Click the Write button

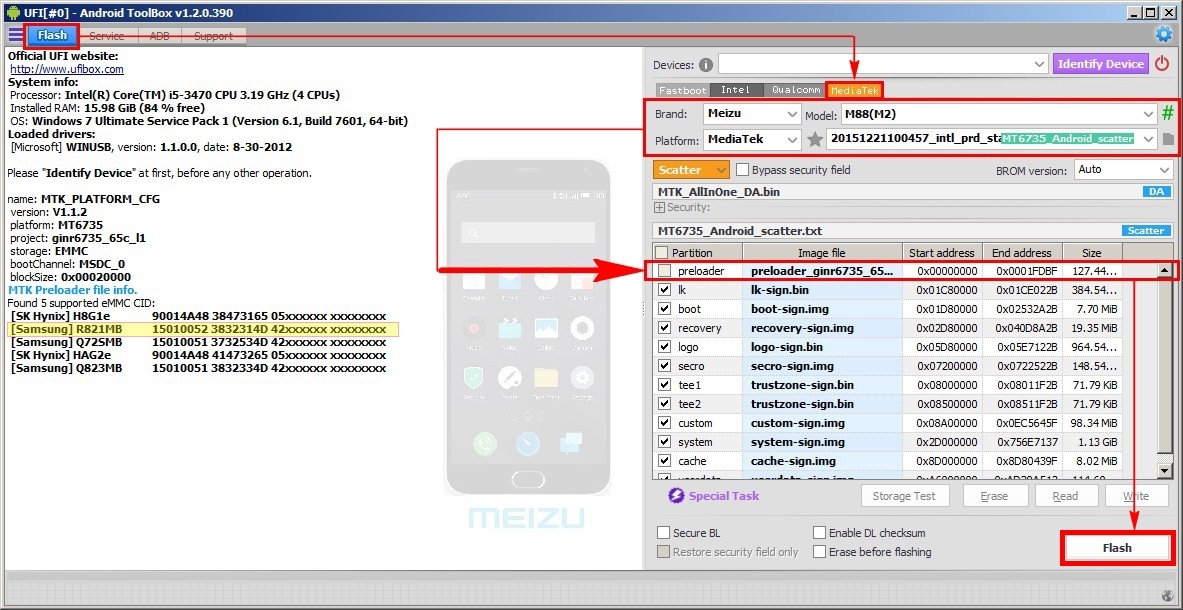pyautogui.click(x=1136, y=495)
